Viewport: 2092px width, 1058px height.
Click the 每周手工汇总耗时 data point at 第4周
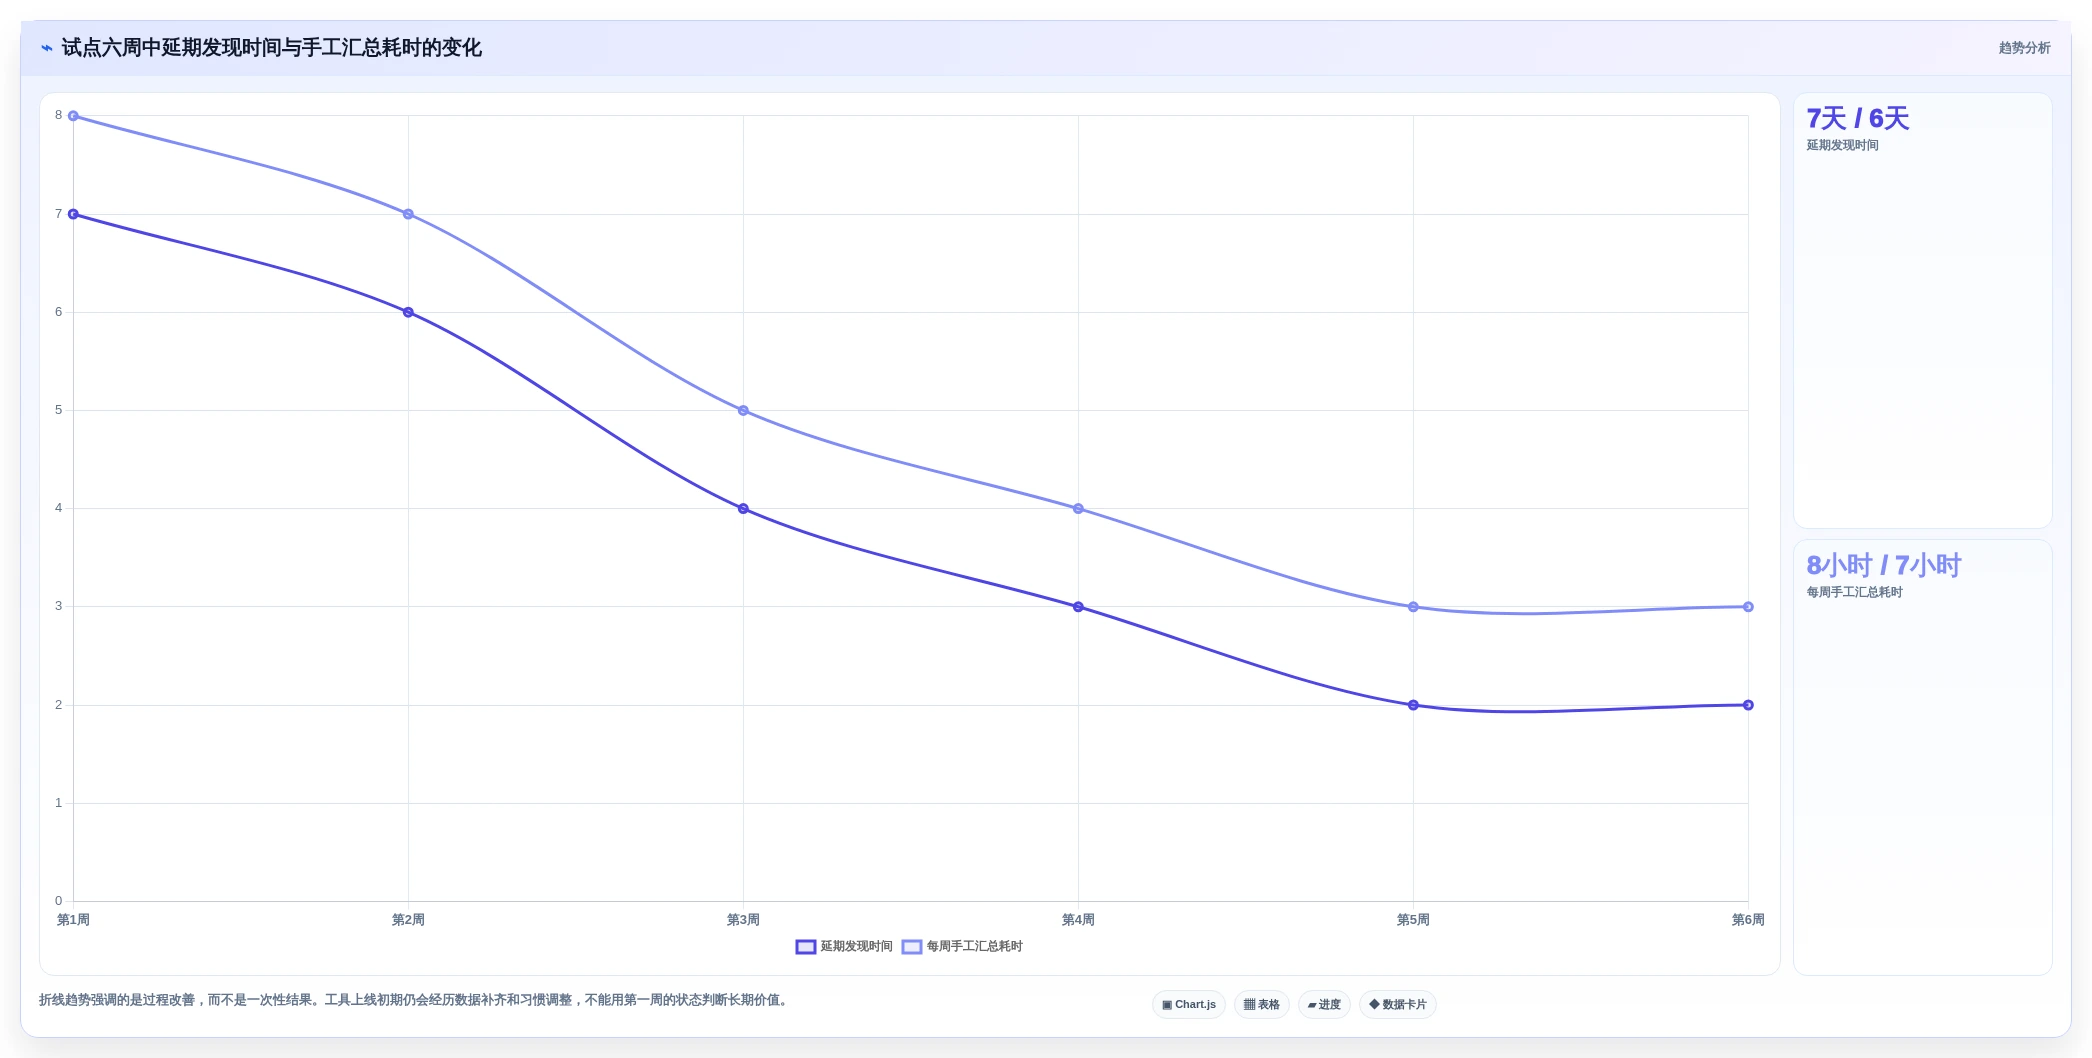tap(1078, 509)
